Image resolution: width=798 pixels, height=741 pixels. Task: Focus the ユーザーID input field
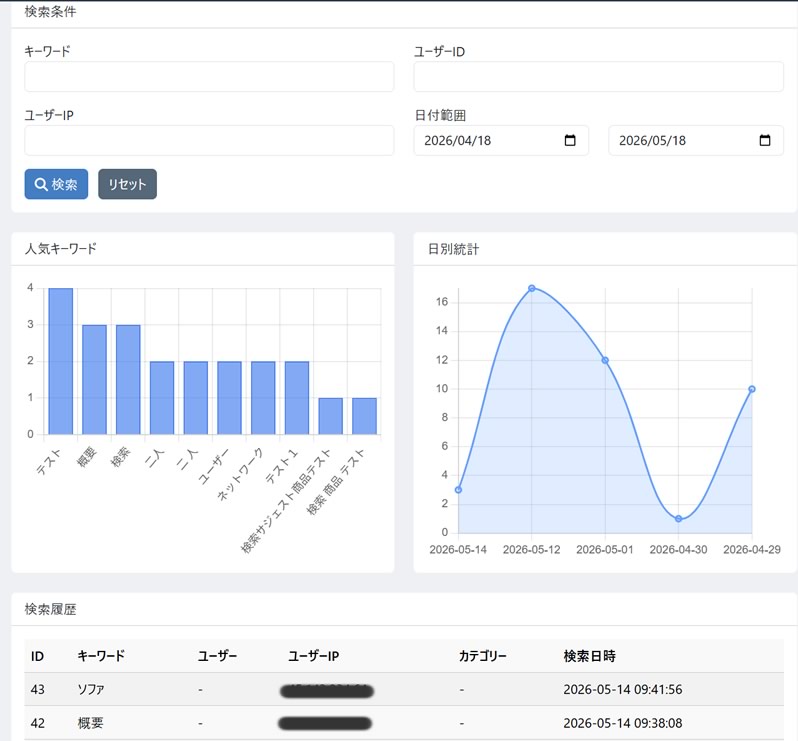click(x=598, y=77)
